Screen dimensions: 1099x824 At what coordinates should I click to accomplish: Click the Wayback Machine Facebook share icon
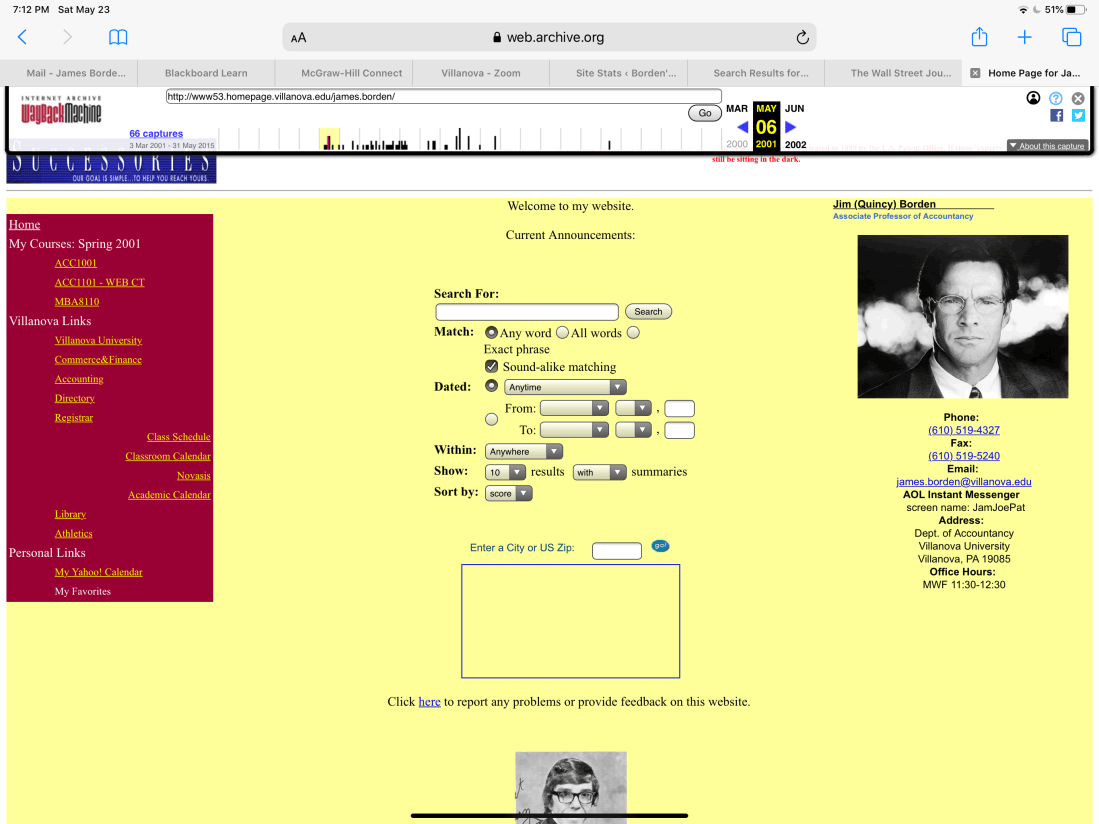click(x=1056, y=115)
